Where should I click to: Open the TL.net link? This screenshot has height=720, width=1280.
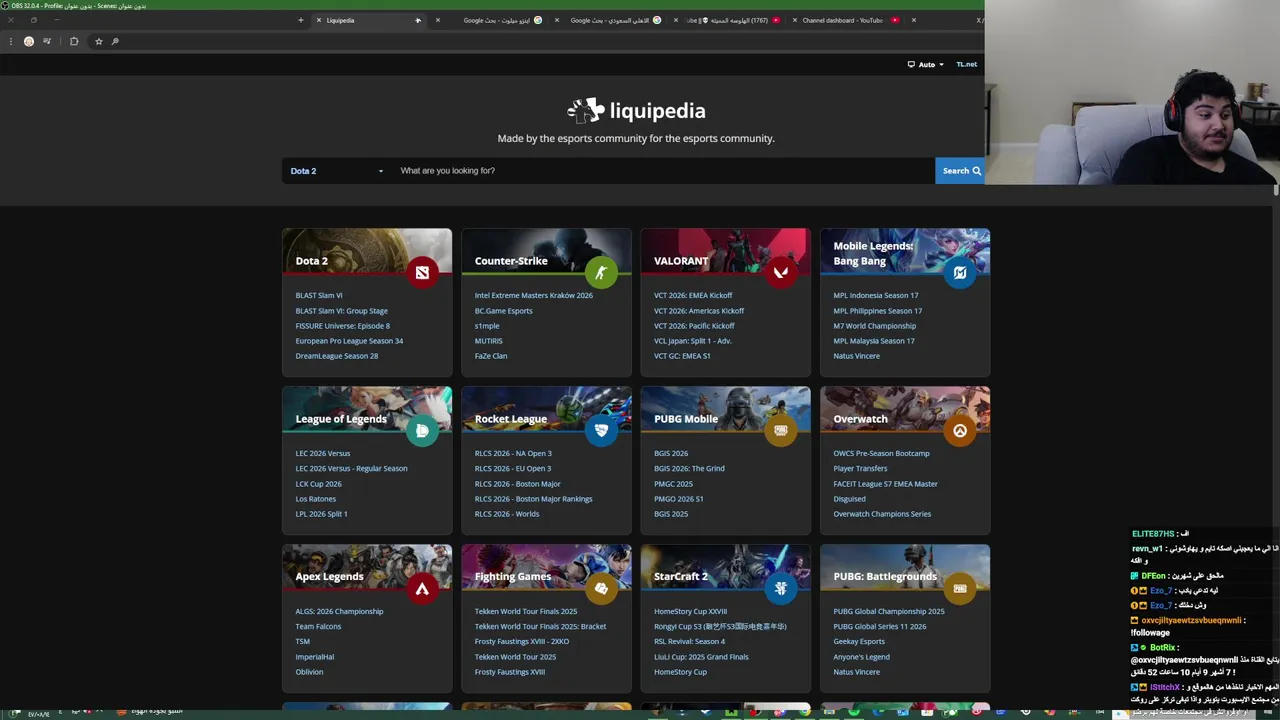[x=966, y=64]
